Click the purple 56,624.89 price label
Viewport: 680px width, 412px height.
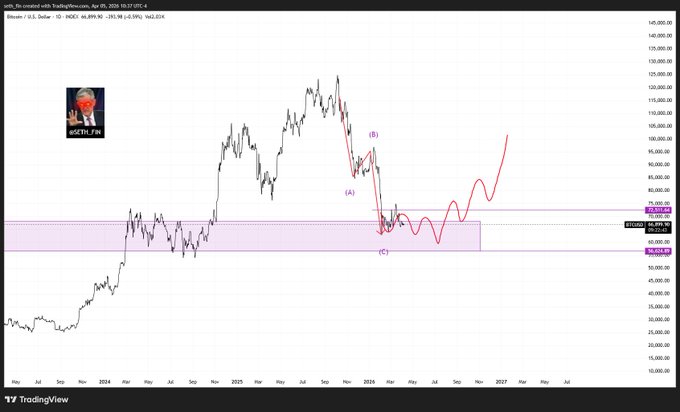658,251
